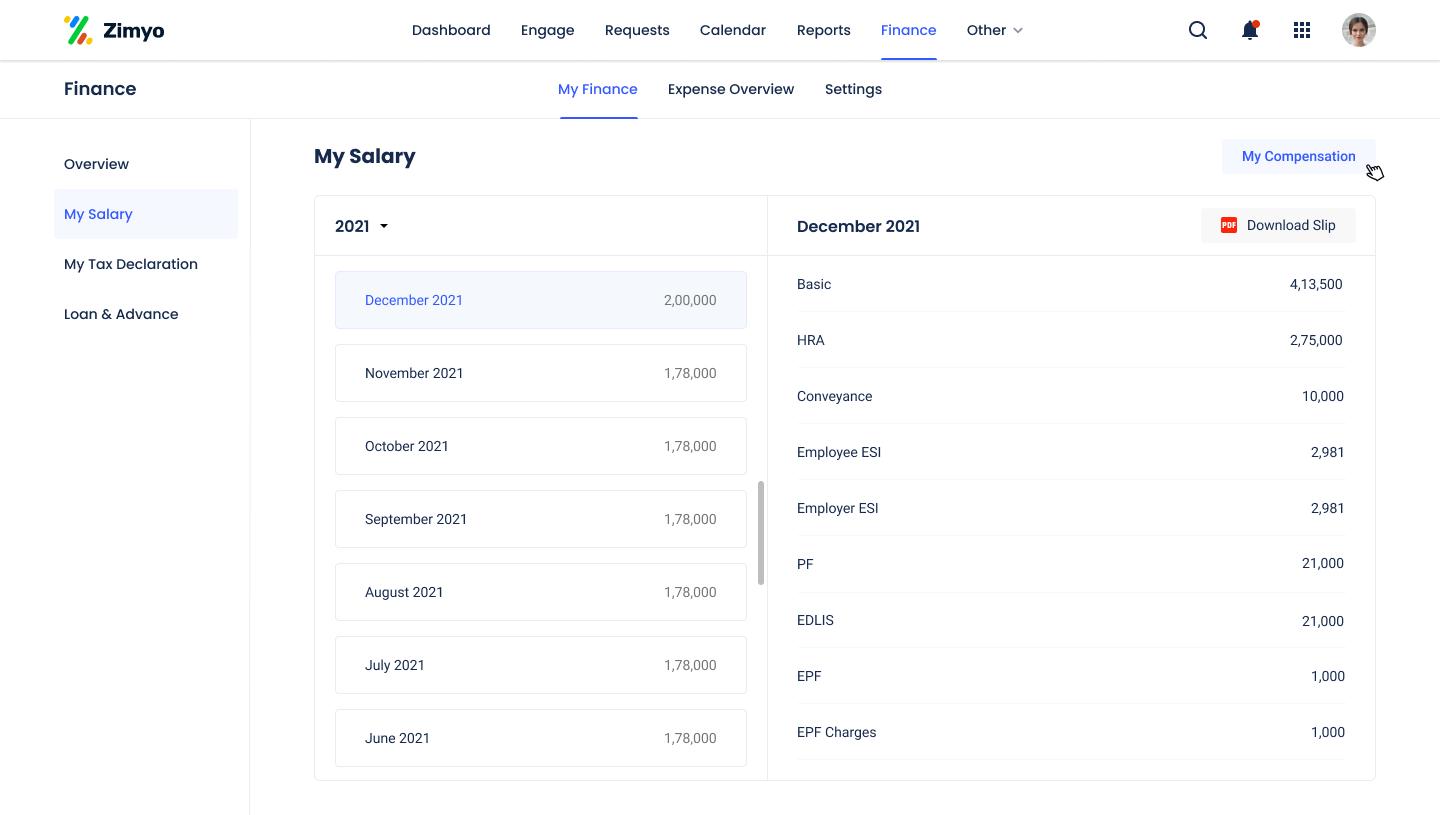Open the Dashboard menu item

click(x=451, y=30)
